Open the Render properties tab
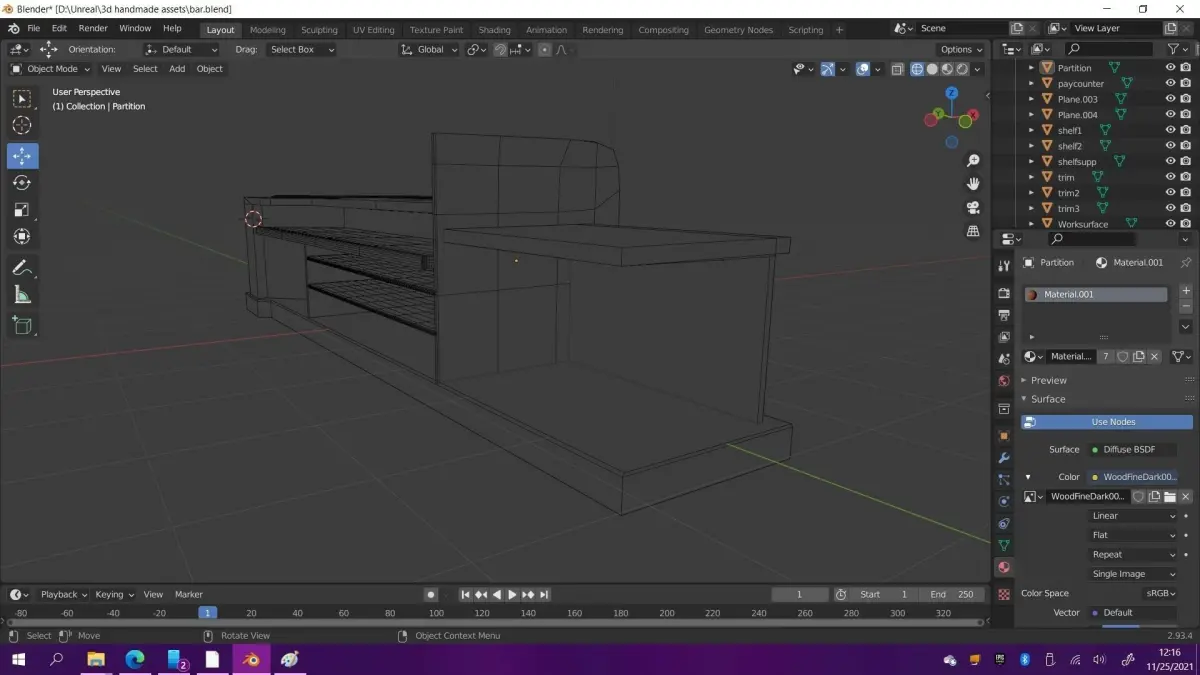Screen dimensions: 1200x675 [x=1004, y=293]
